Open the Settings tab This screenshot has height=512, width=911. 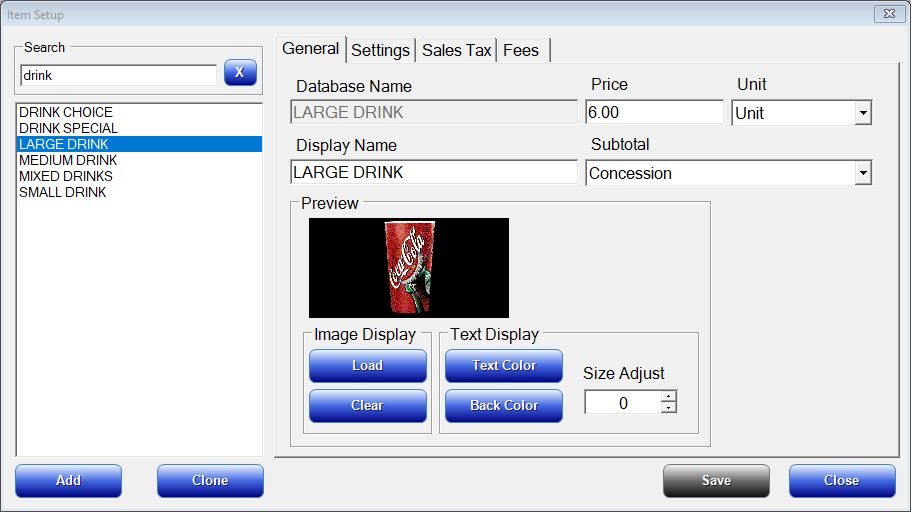click(381, 51)
